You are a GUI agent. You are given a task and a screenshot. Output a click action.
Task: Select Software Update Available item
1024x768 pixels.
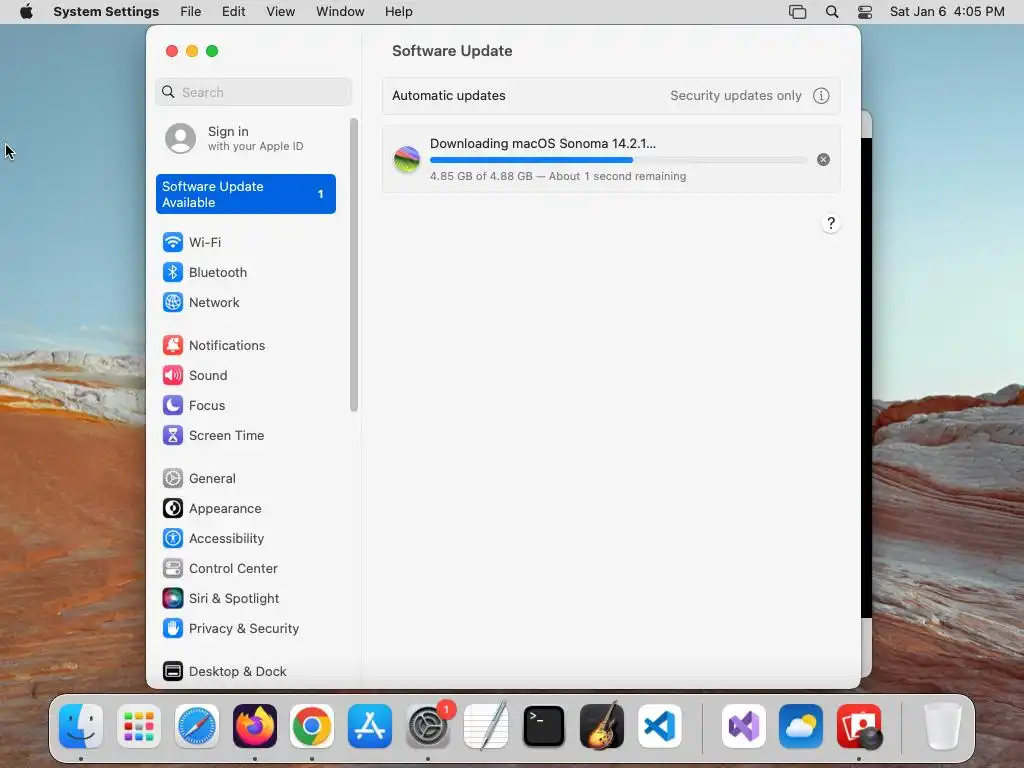[x=246, y=194]
